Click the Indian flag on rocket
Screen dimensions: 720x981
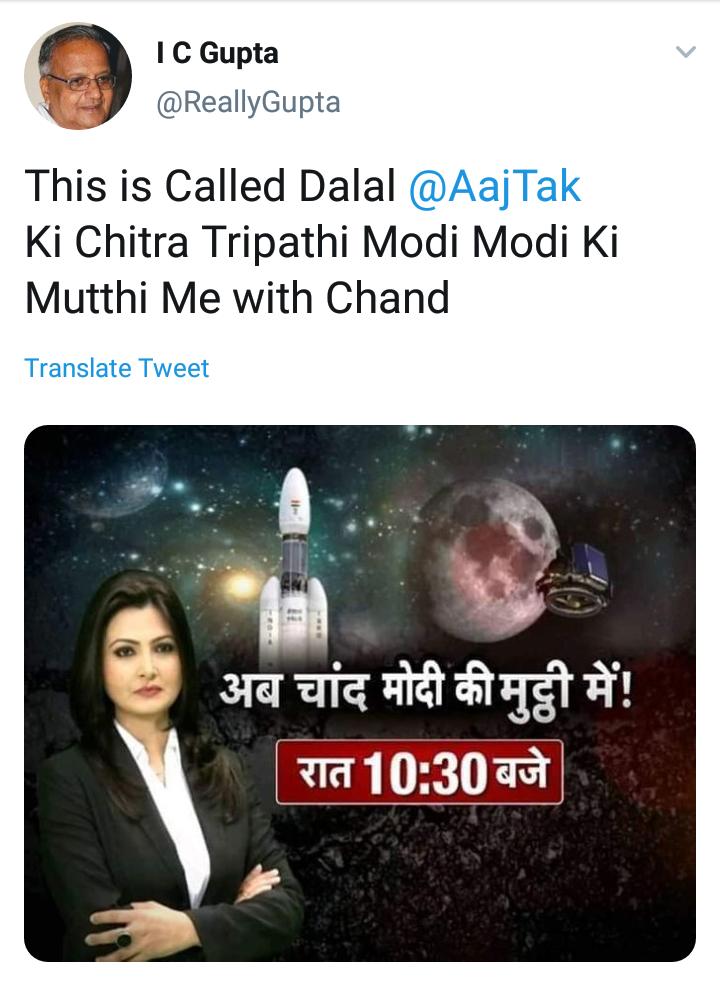tap(294, 503)
